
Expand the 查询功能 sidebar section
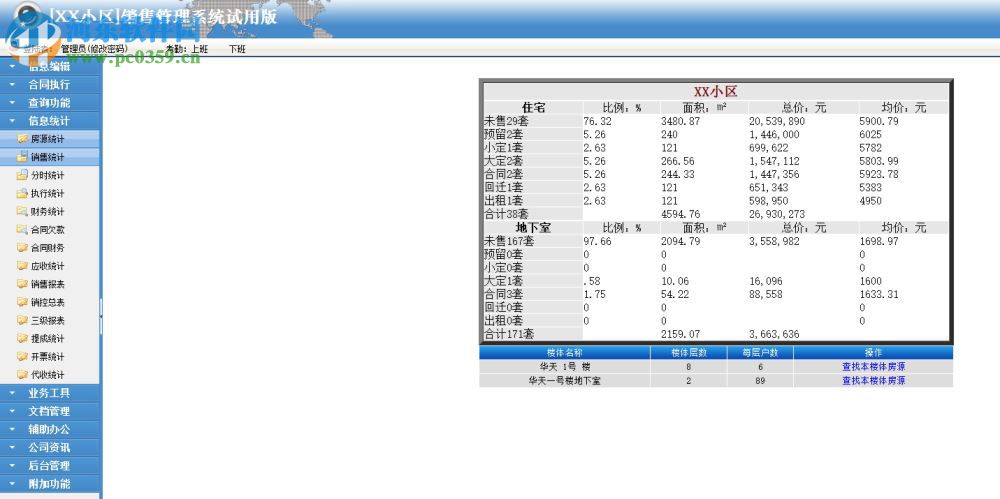coord(50,103)
